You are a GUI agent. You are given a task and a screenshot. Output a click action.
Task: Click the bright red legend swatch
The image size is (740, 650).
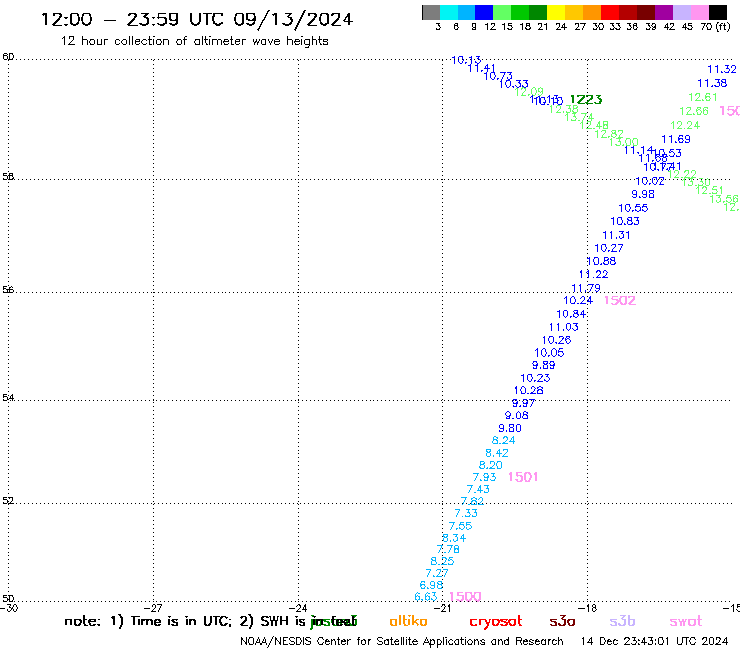pos(610,12)
